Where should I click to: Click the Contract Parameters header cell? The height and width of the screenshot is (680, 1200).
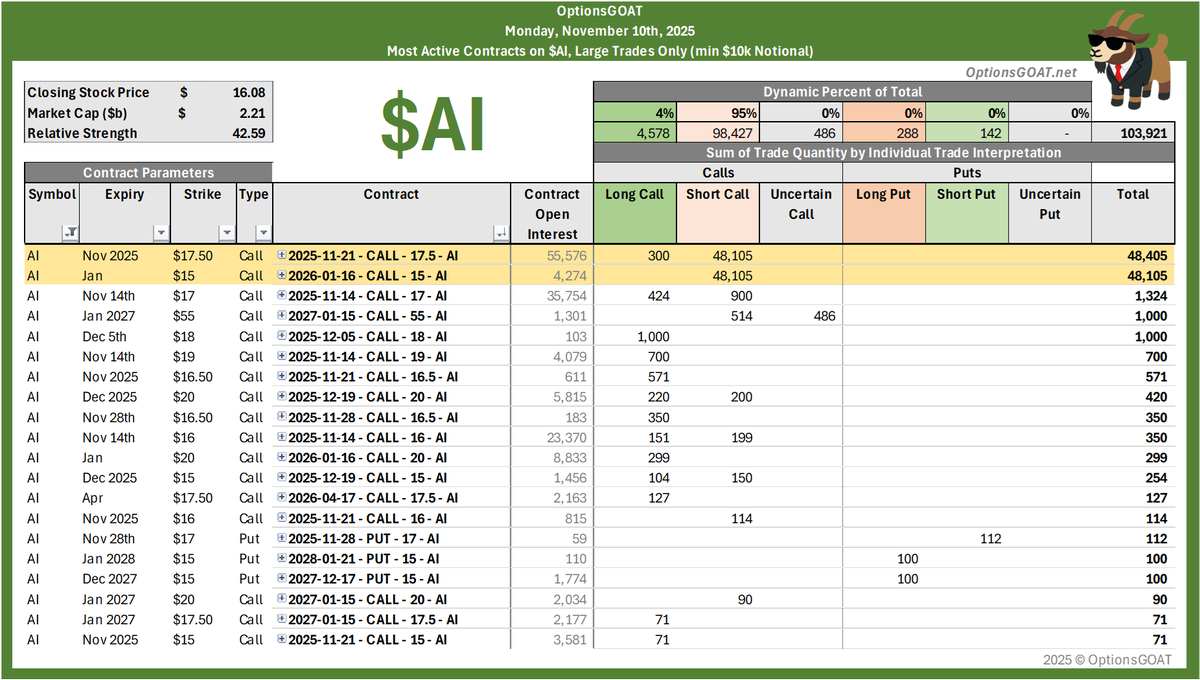pos(148,173)
